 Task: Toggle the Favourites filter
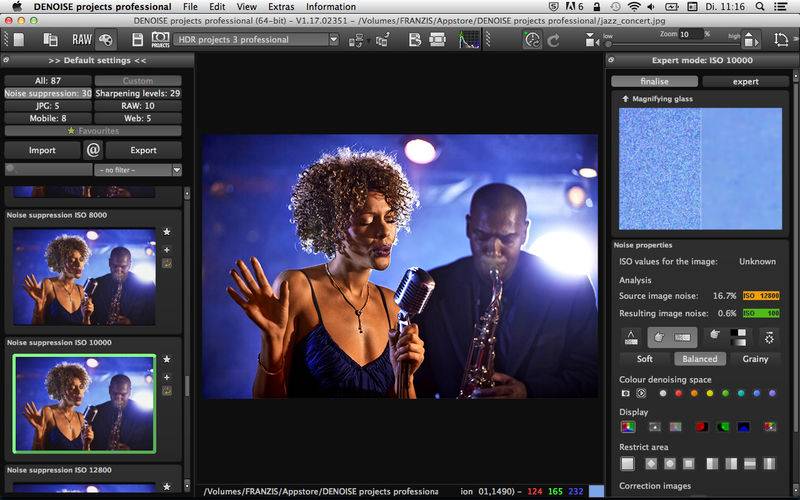[92, 131]
